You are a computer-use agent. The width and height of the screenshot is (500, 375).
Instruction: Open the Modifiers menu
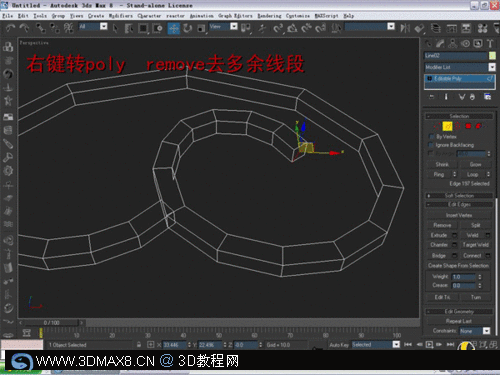[120, 16]
